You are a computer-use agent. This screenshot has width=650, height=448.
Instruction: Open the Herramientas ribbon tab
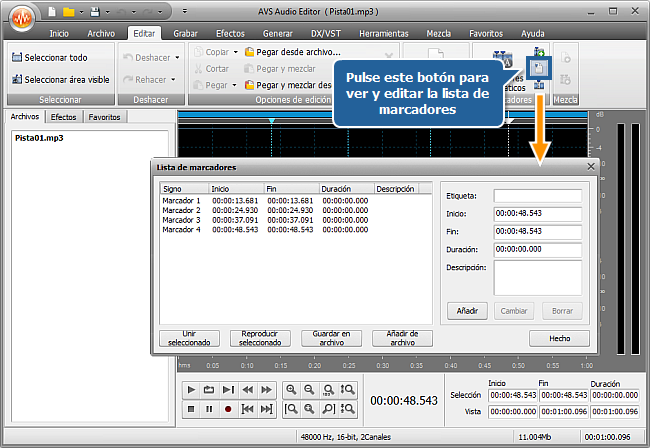pyautogui.click(x=384, y=34)
